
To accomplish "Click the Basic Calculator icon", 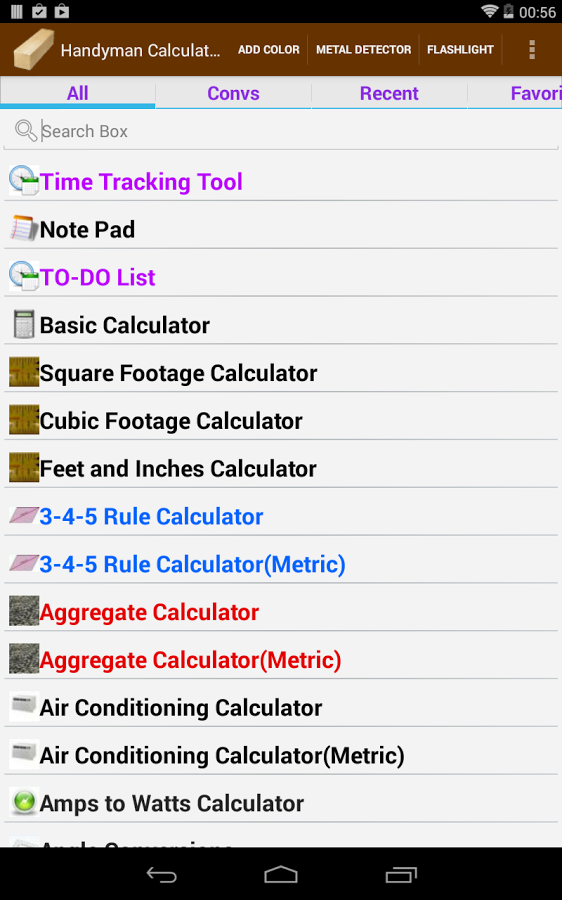I will (24, 324).
